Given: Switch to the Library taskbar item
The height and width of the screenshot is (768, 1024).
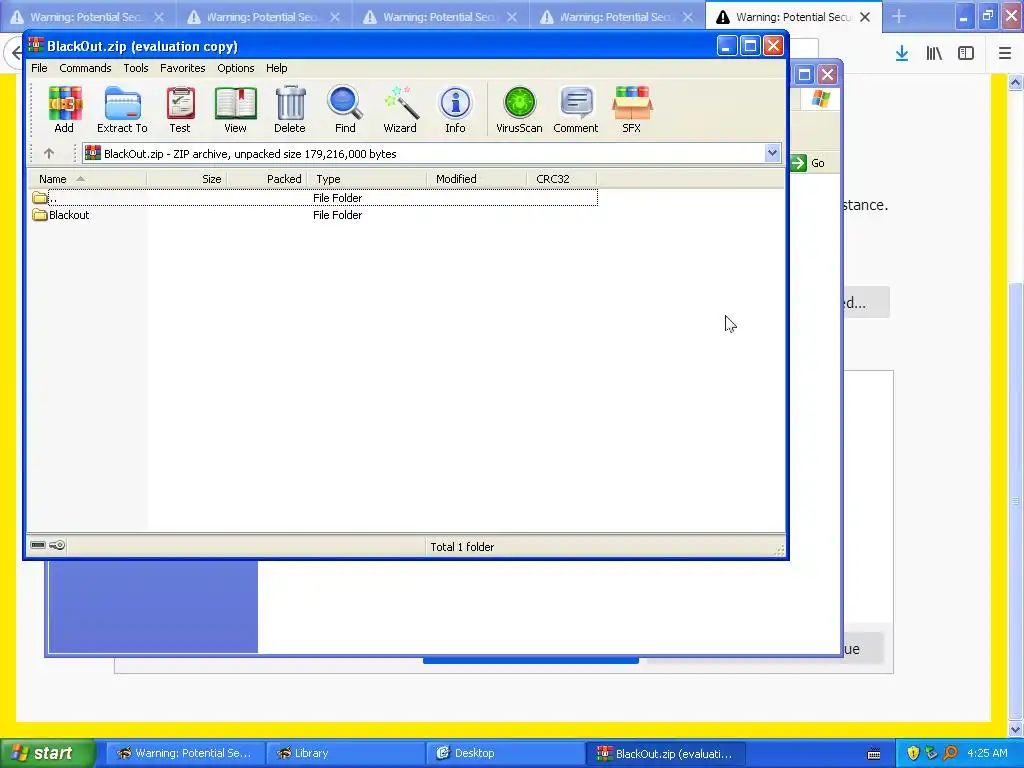Looking at the screenshot, I should click(344, 753).
